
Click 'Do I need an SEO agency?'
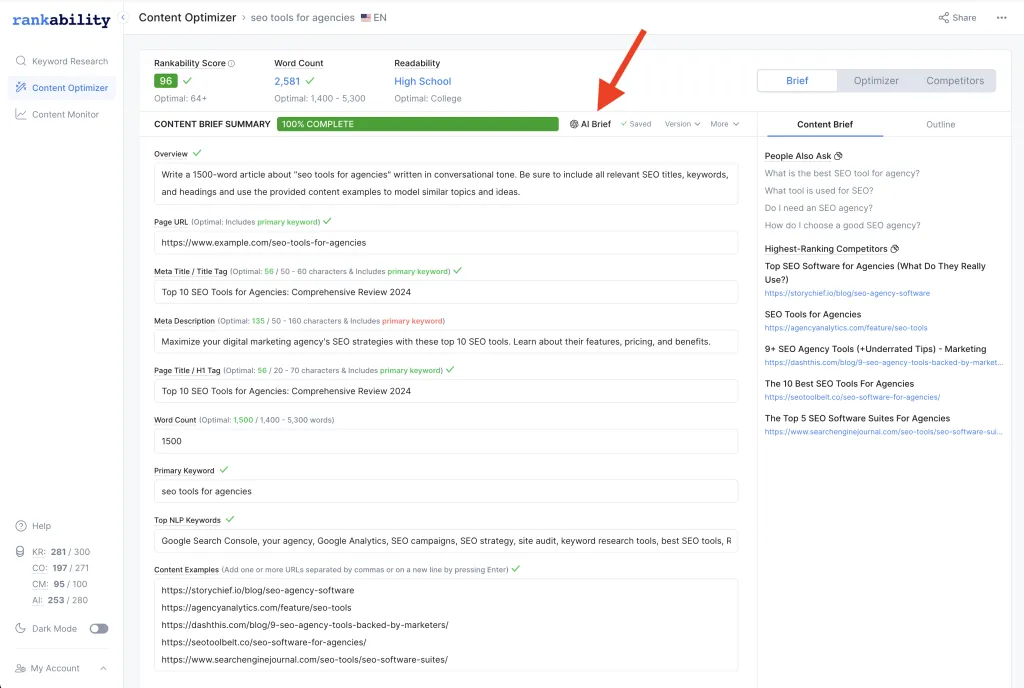(818, 208)
